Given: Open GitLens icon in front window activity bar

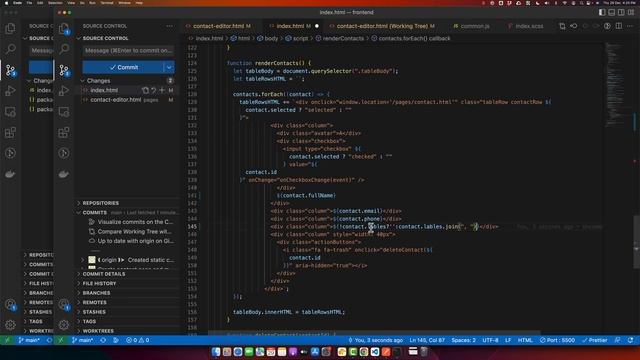Looking at the screenshot, I should (x=64, y=153).
